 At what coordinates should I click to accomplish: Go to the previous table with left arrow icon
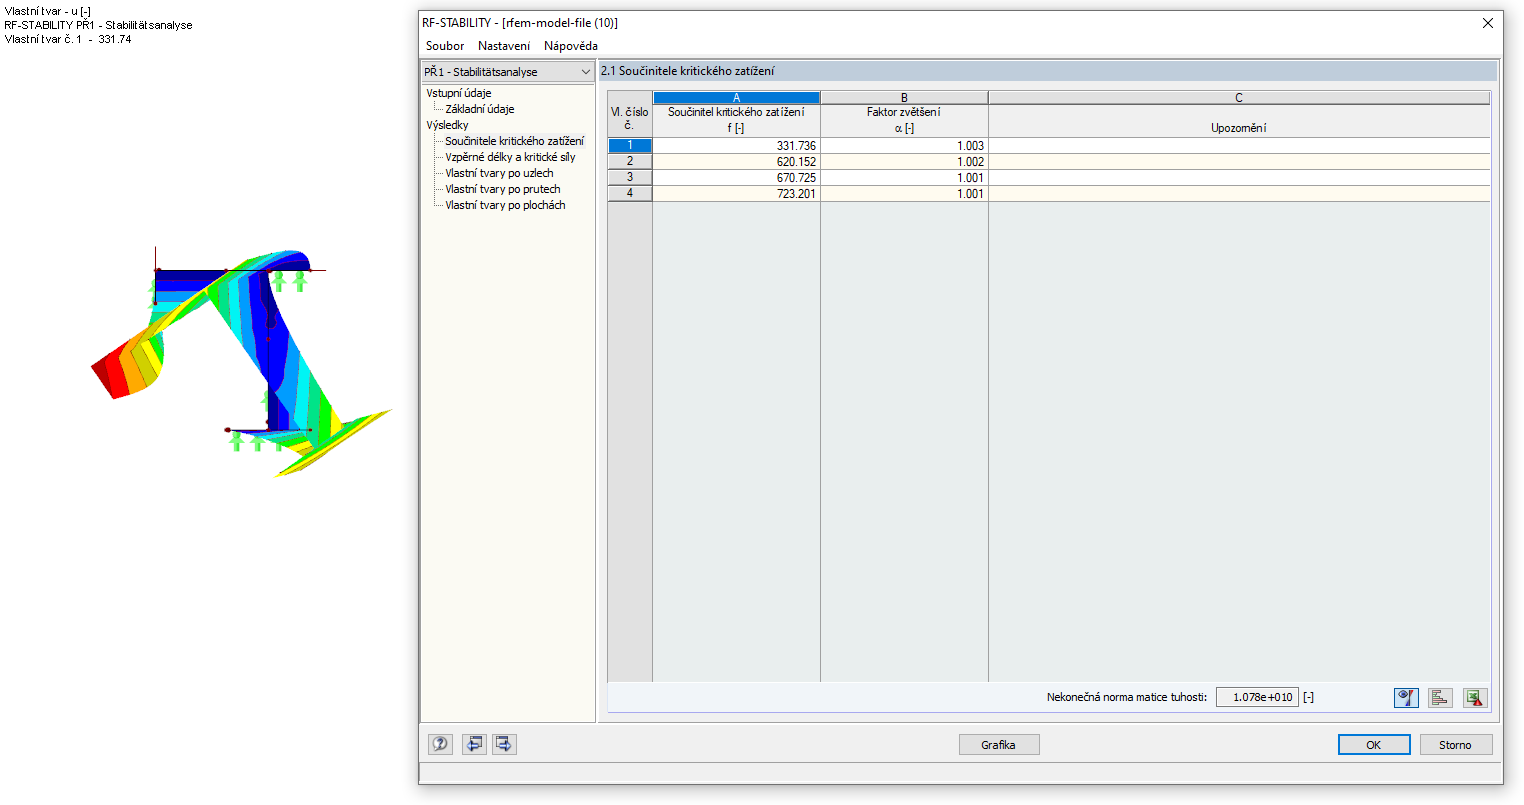474,744
